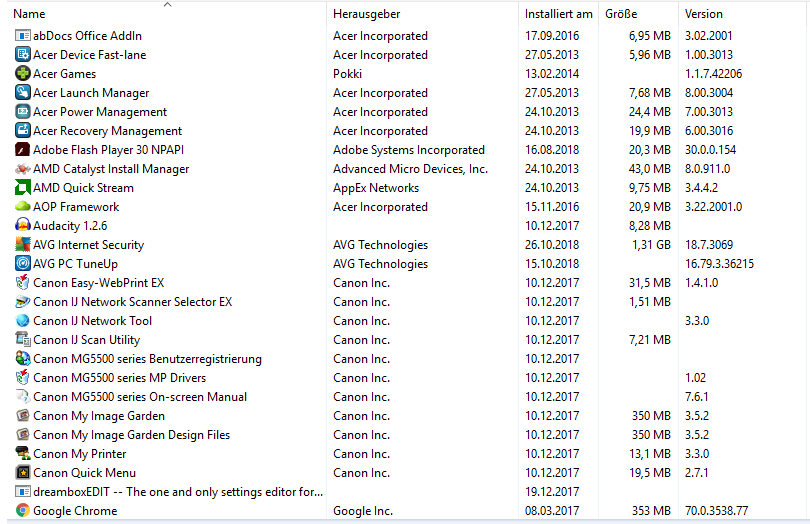This screenshot has width=810, height=524.
Task: Click the AVG Internet Security icon
Action: (23, 244)
